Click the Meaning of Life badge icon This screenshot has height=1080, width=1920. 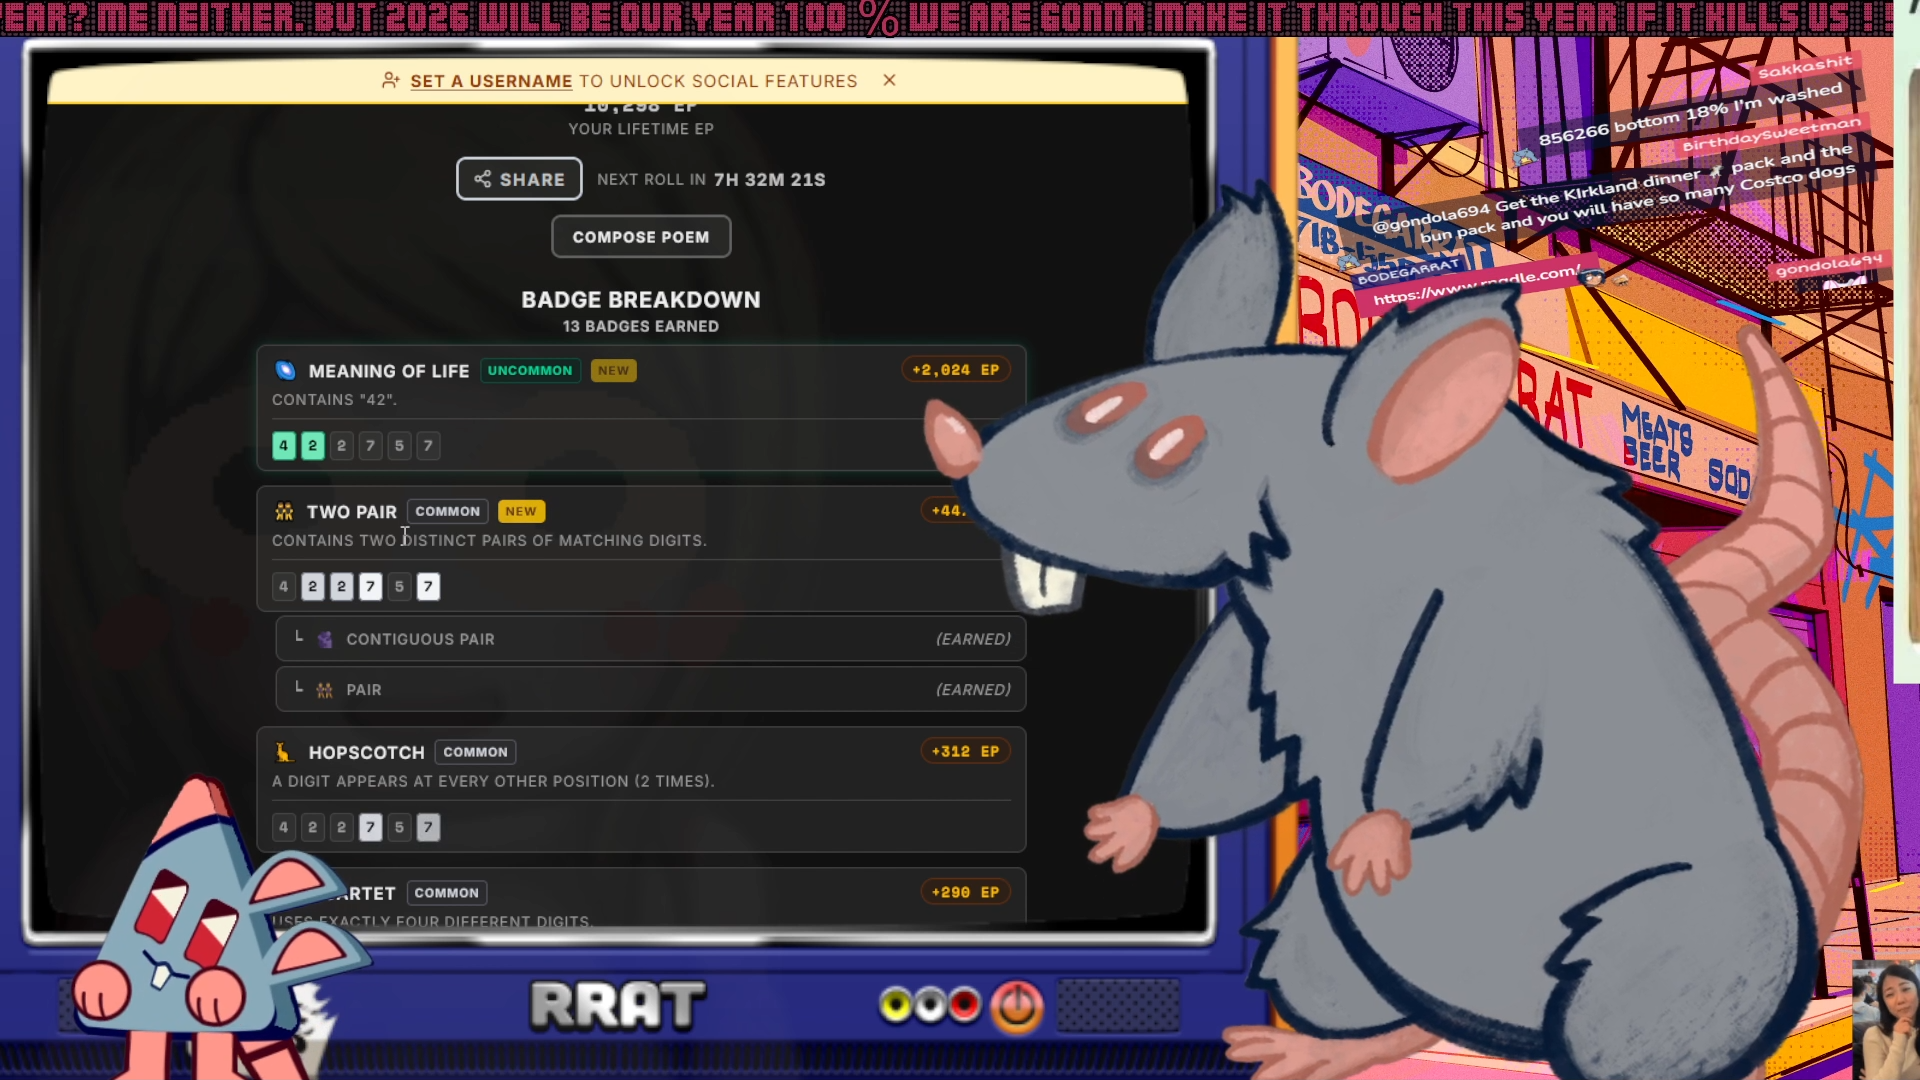tap(286, 371)
